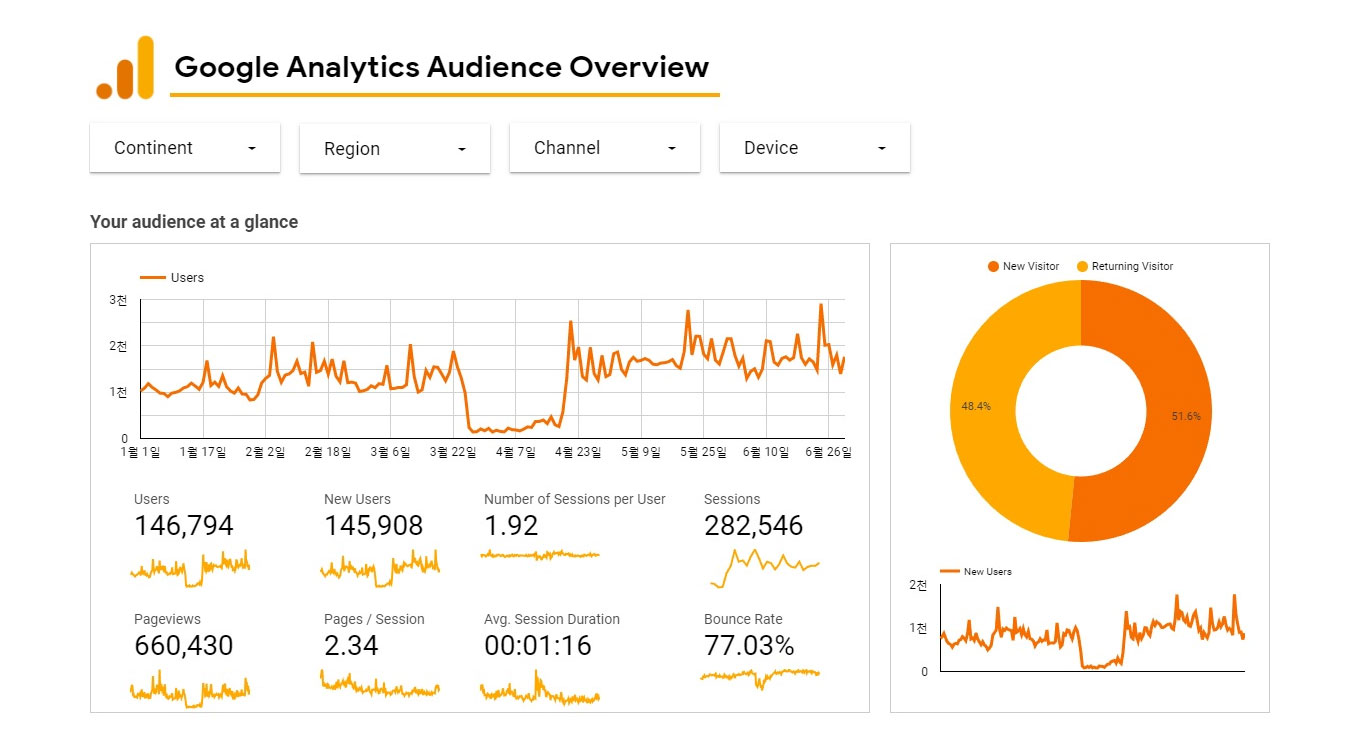Click the Bounce Rate sparkline under 77.03%
This screenshot has height=747, width=1360.
(x=760, y=677)
